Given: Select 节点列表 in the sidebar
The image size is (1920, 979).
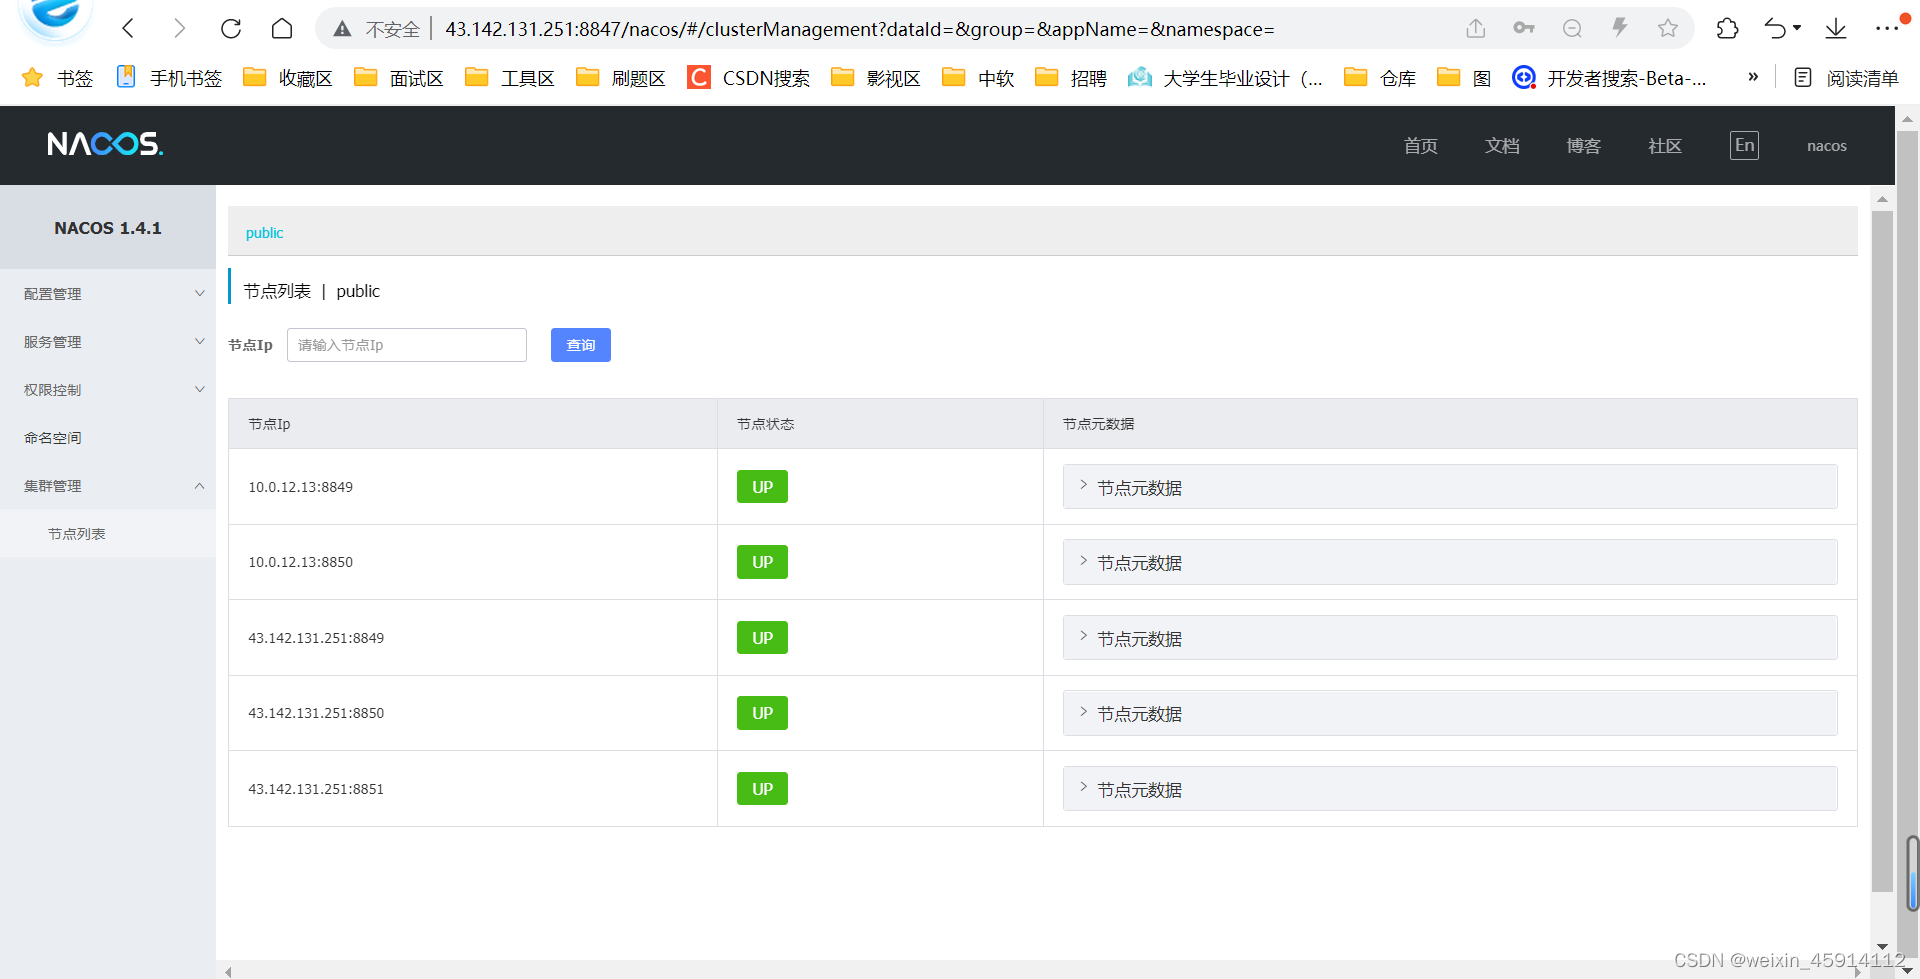Looking at the screenshot, I should coord(108,534).
